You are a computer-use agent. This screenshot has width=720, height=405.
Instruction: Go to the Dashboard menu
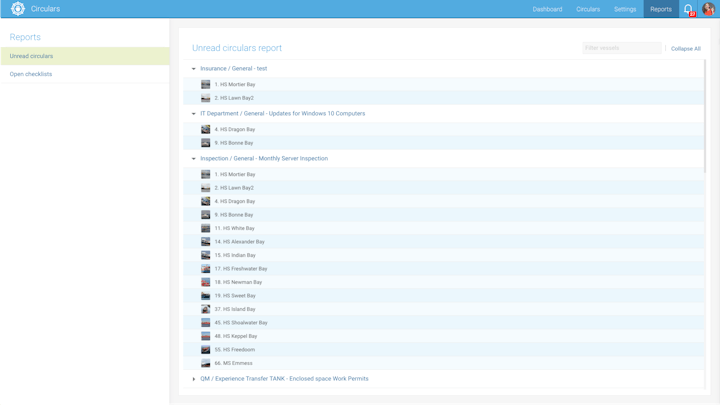(x=547, y=9)
